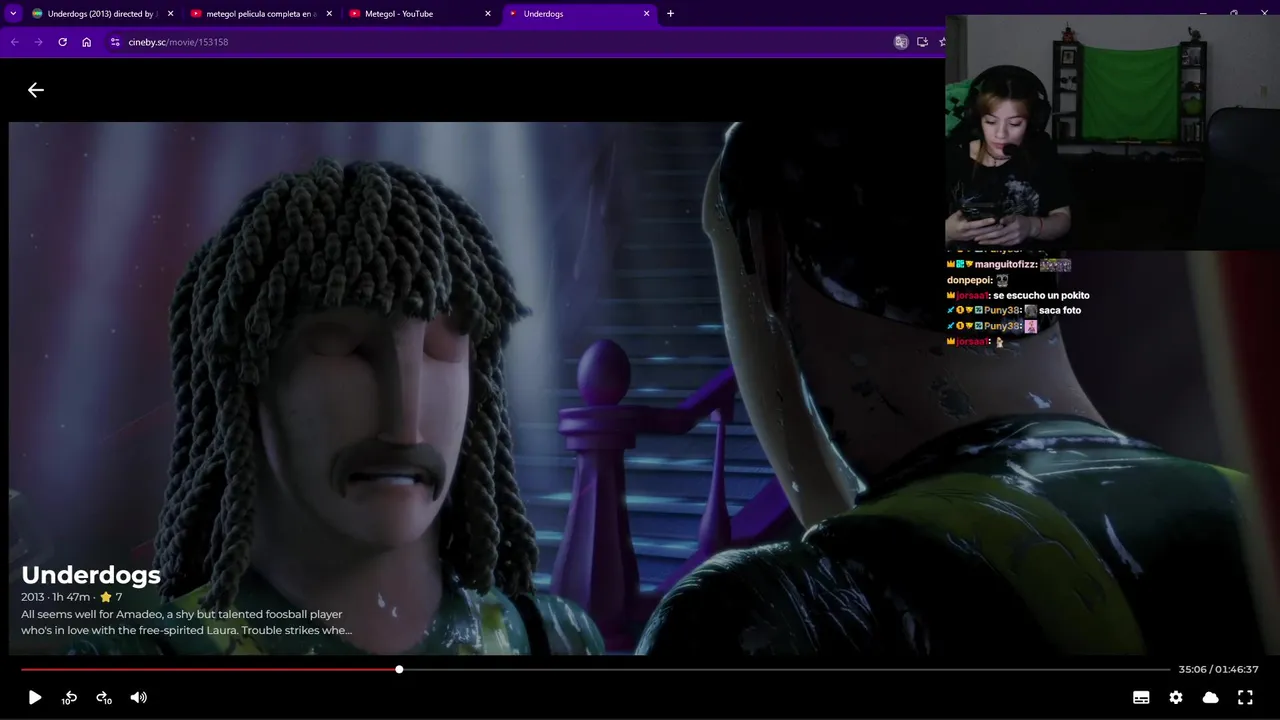Click the 'se escucho un pokito' message
1280x720 pixels.
(1041, 295)
